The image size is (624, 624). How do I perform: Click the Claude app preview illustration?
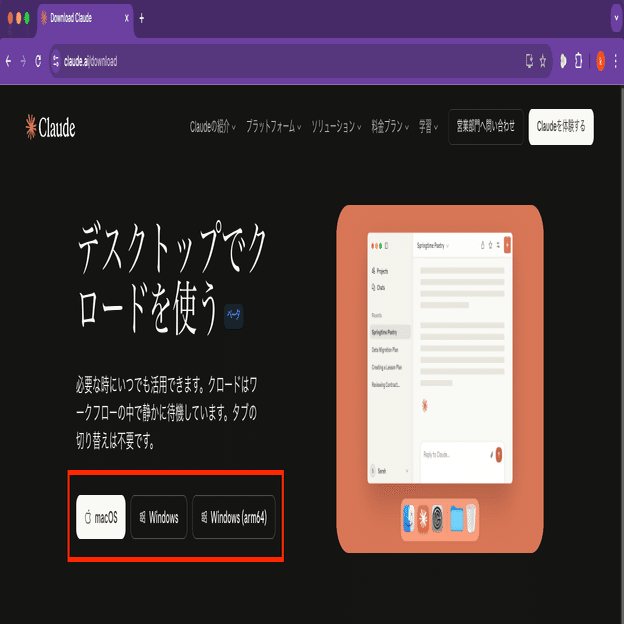coord(440,378)
